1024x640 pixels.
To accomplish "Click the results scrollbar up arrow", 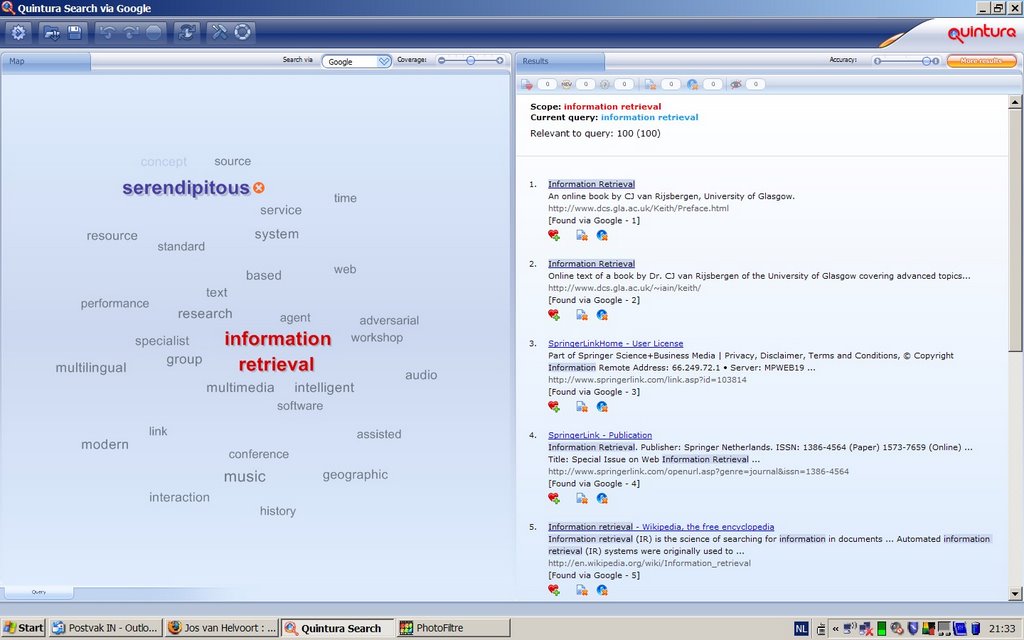I will [1015, 102].
